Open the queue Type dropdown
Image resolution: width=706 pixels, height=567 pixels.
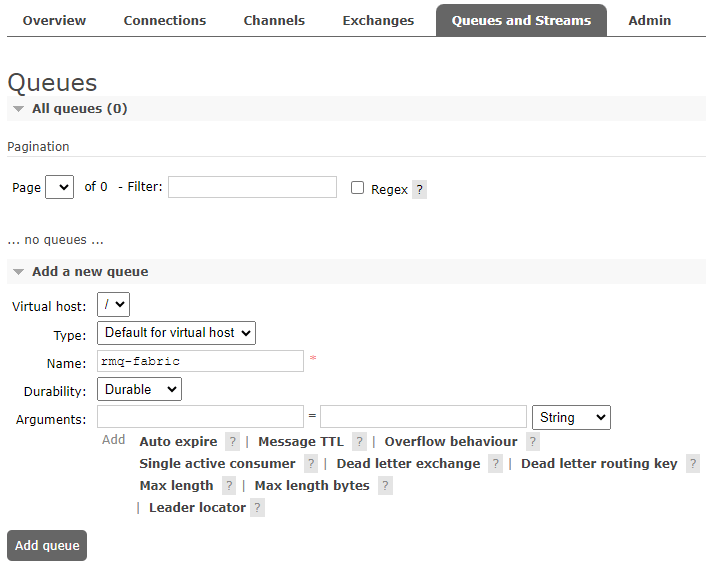[x=176, y=333]
